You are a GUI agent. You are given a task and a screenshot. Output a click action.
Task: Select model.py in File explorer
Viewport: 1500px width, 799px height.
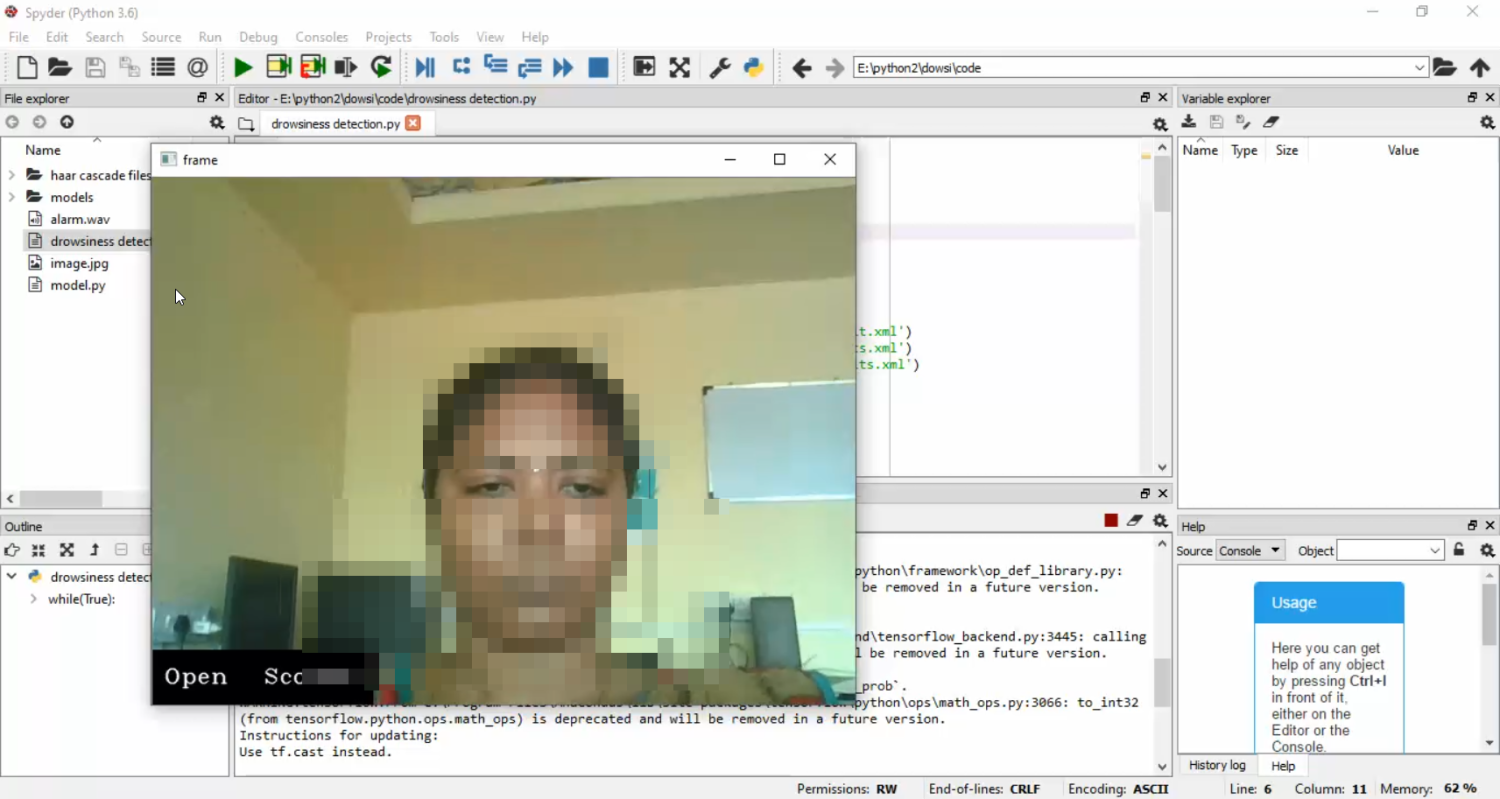pyautogui.click(x=77, y=285)
